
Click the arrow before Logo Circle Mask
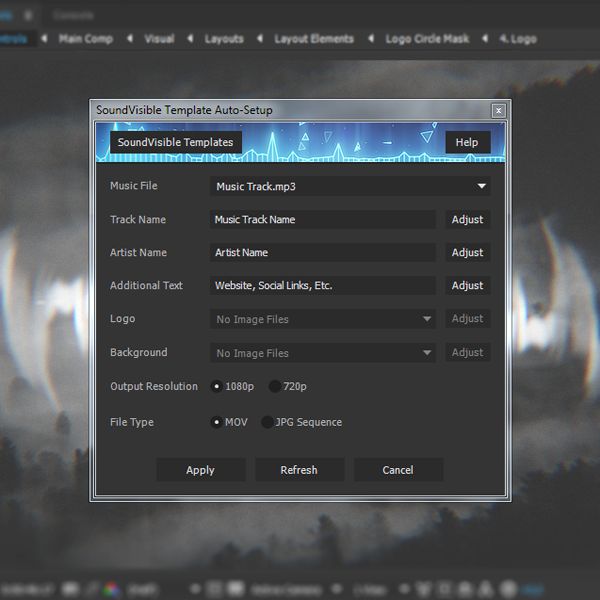click(371, 38)
